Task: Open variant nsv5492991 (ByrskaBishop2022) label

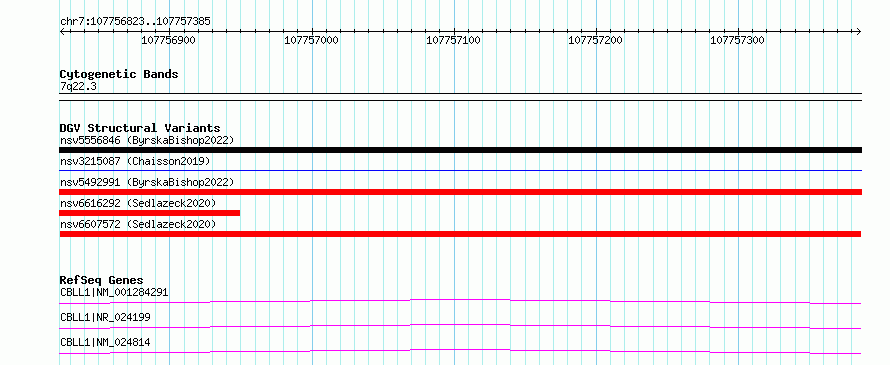Action: 147,182
